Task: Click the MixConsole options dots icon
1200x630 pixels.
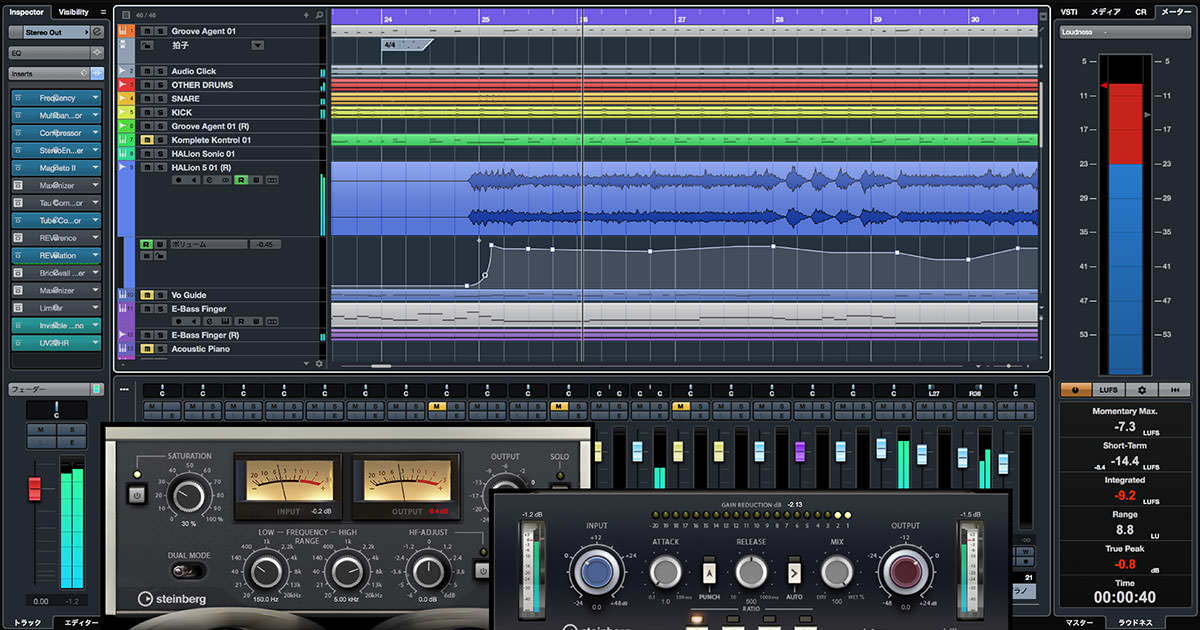Action: pos(124,389)
